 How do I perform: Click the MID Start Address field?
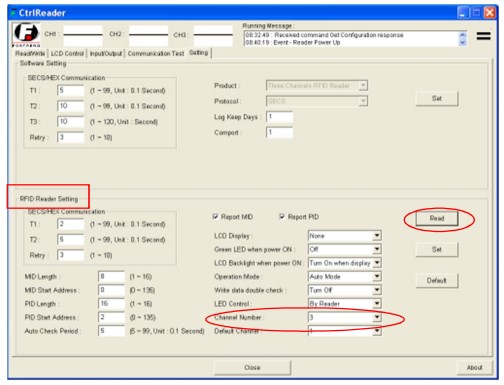coord(111,290)
